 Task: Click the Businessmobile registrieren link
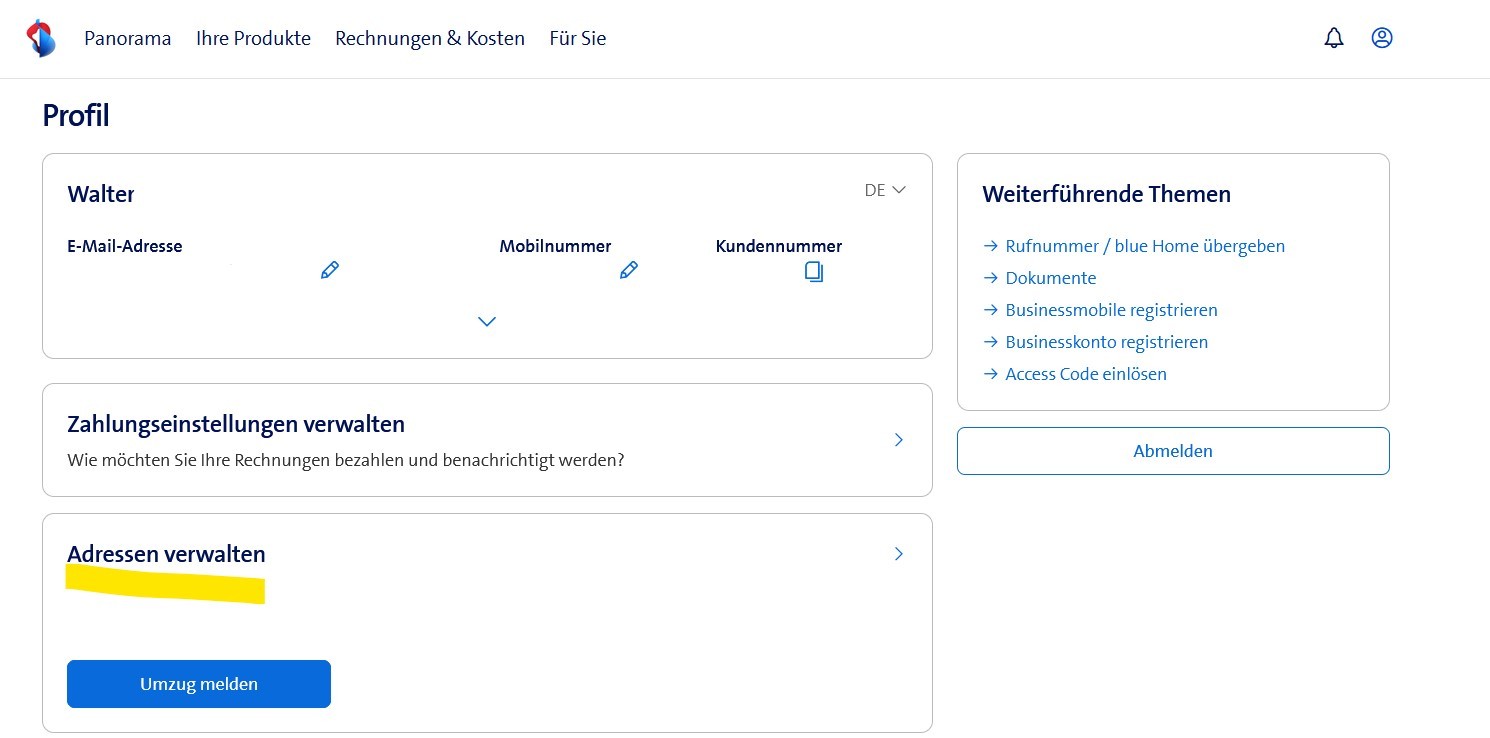tap(1111, 310)
